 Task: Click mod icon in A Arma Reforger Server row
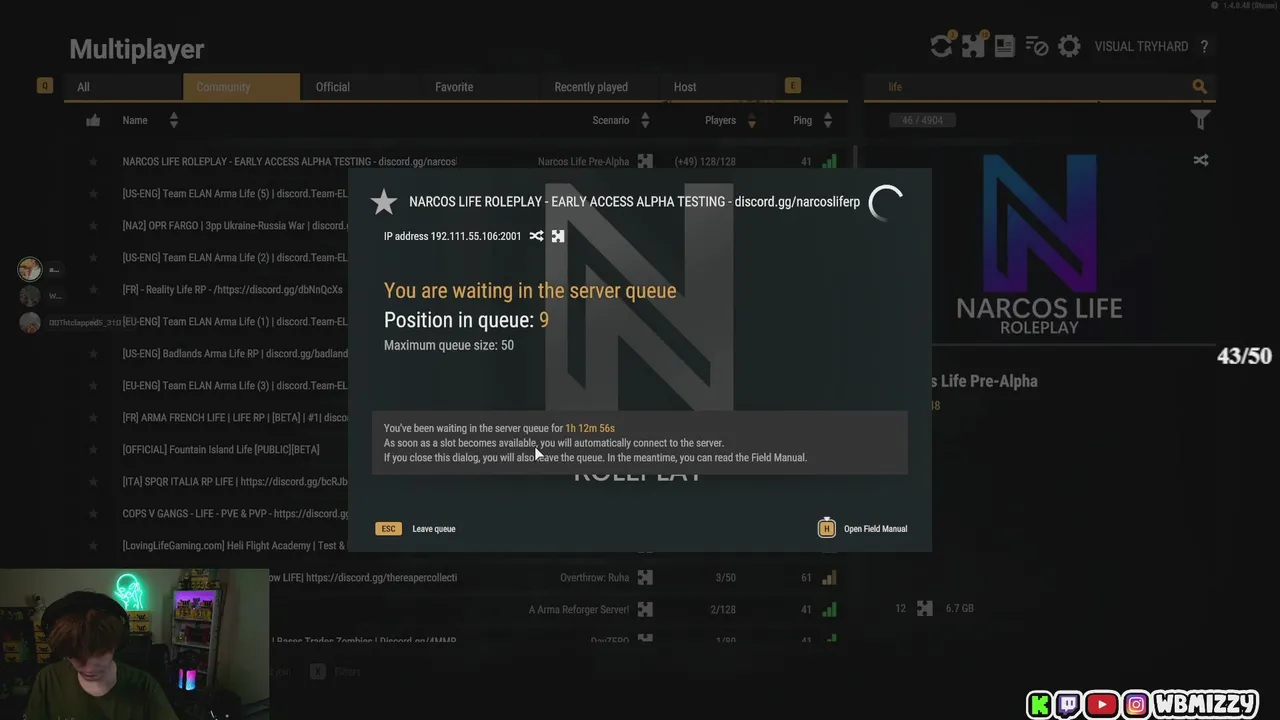click(645, 609)
